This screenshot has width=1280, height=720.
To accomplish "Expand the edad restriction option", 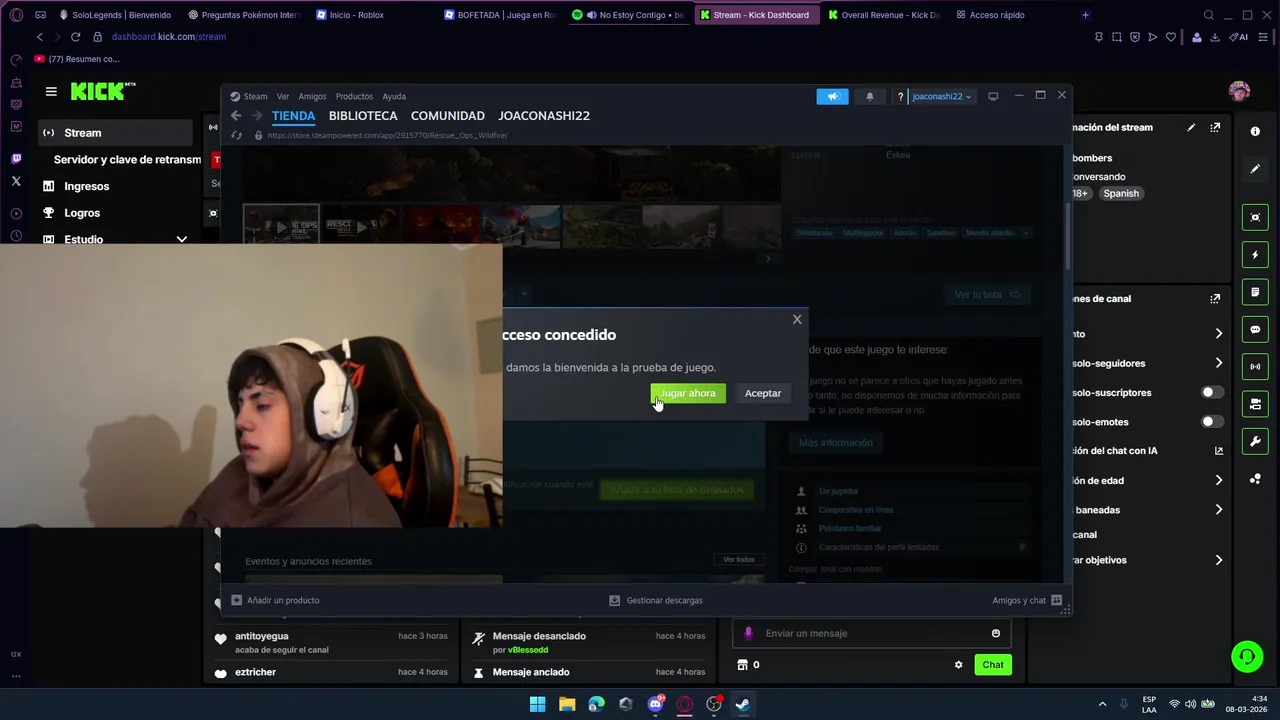I will pyautogui.click(x=1218, y=480).
